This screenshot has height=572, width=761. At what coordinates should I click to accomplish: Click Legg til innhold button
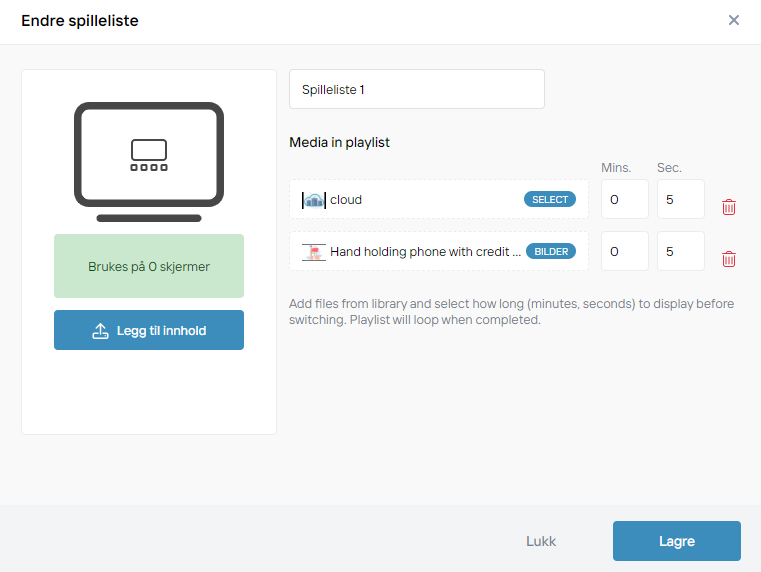149,330
